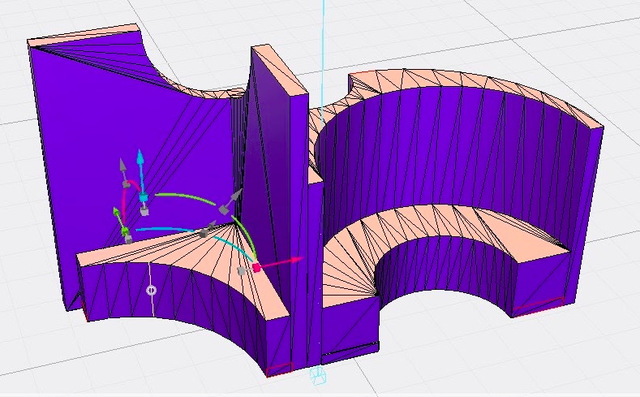Click peach top strip of upper-left wall

pos(84,35)
